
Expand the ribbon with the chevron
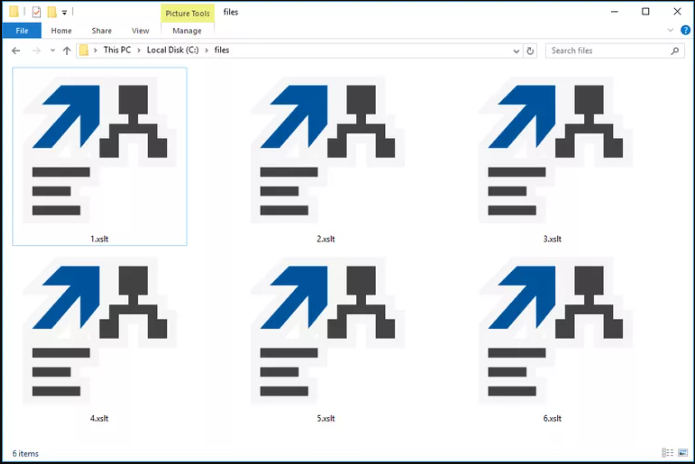tap(670, 30)
